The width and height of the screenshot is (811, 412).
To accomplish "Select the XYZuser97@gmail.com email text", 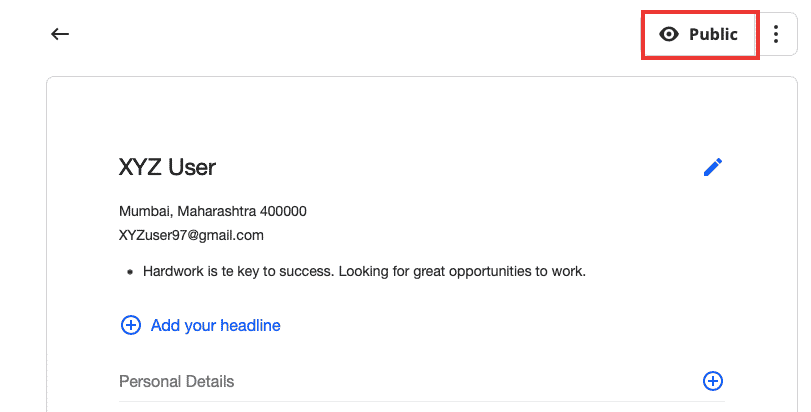I will (x=191, y=235).
